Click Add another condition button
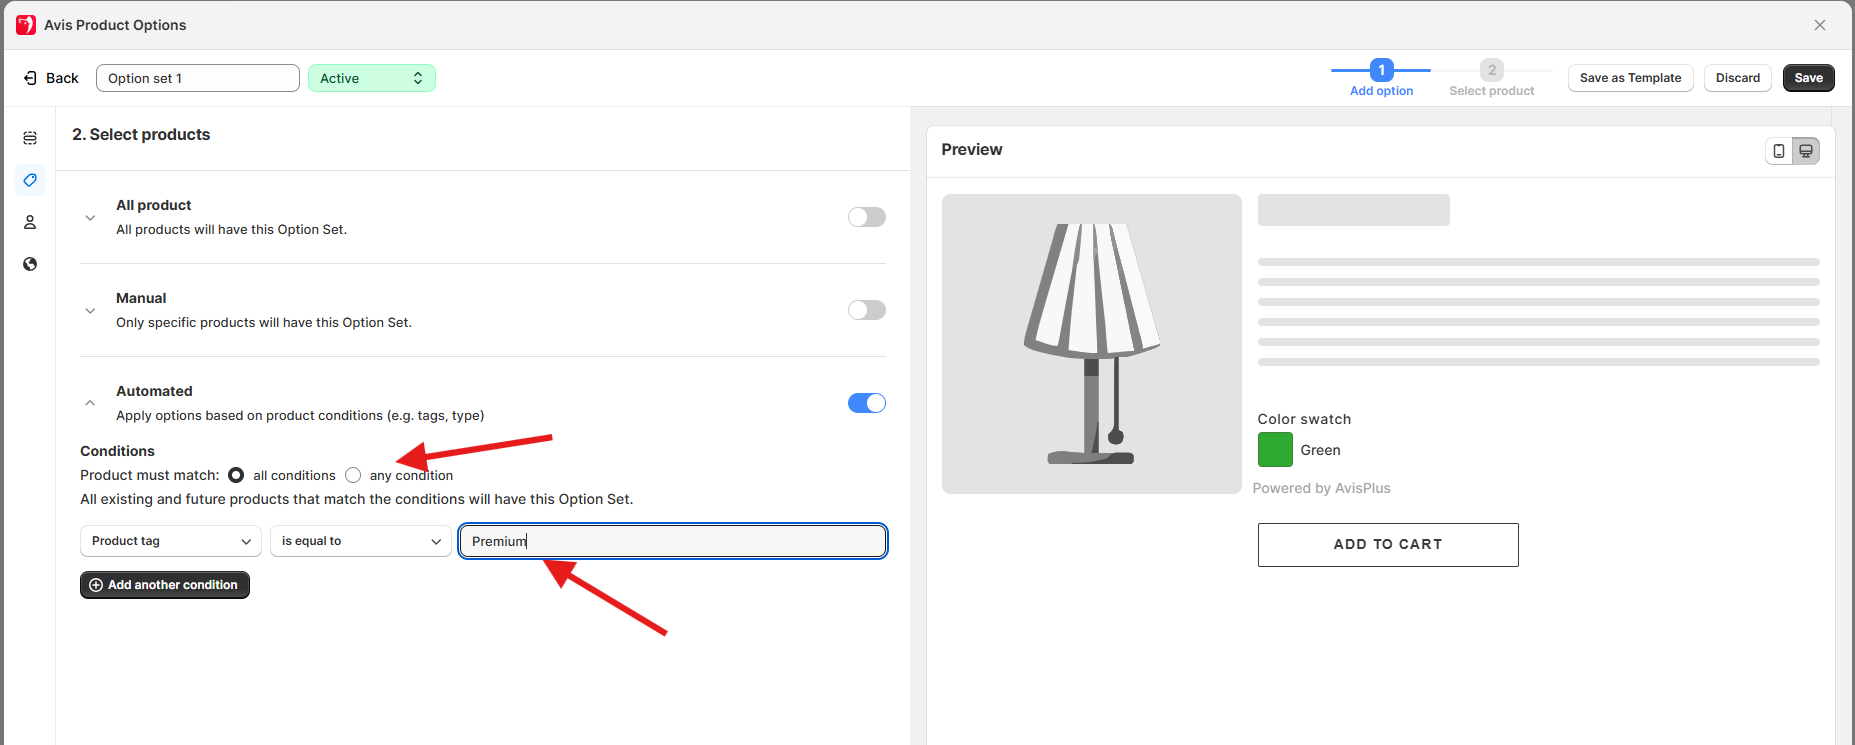Image resolution: width=1855 pixels, height=745 pixels. (x=165, y=585)
